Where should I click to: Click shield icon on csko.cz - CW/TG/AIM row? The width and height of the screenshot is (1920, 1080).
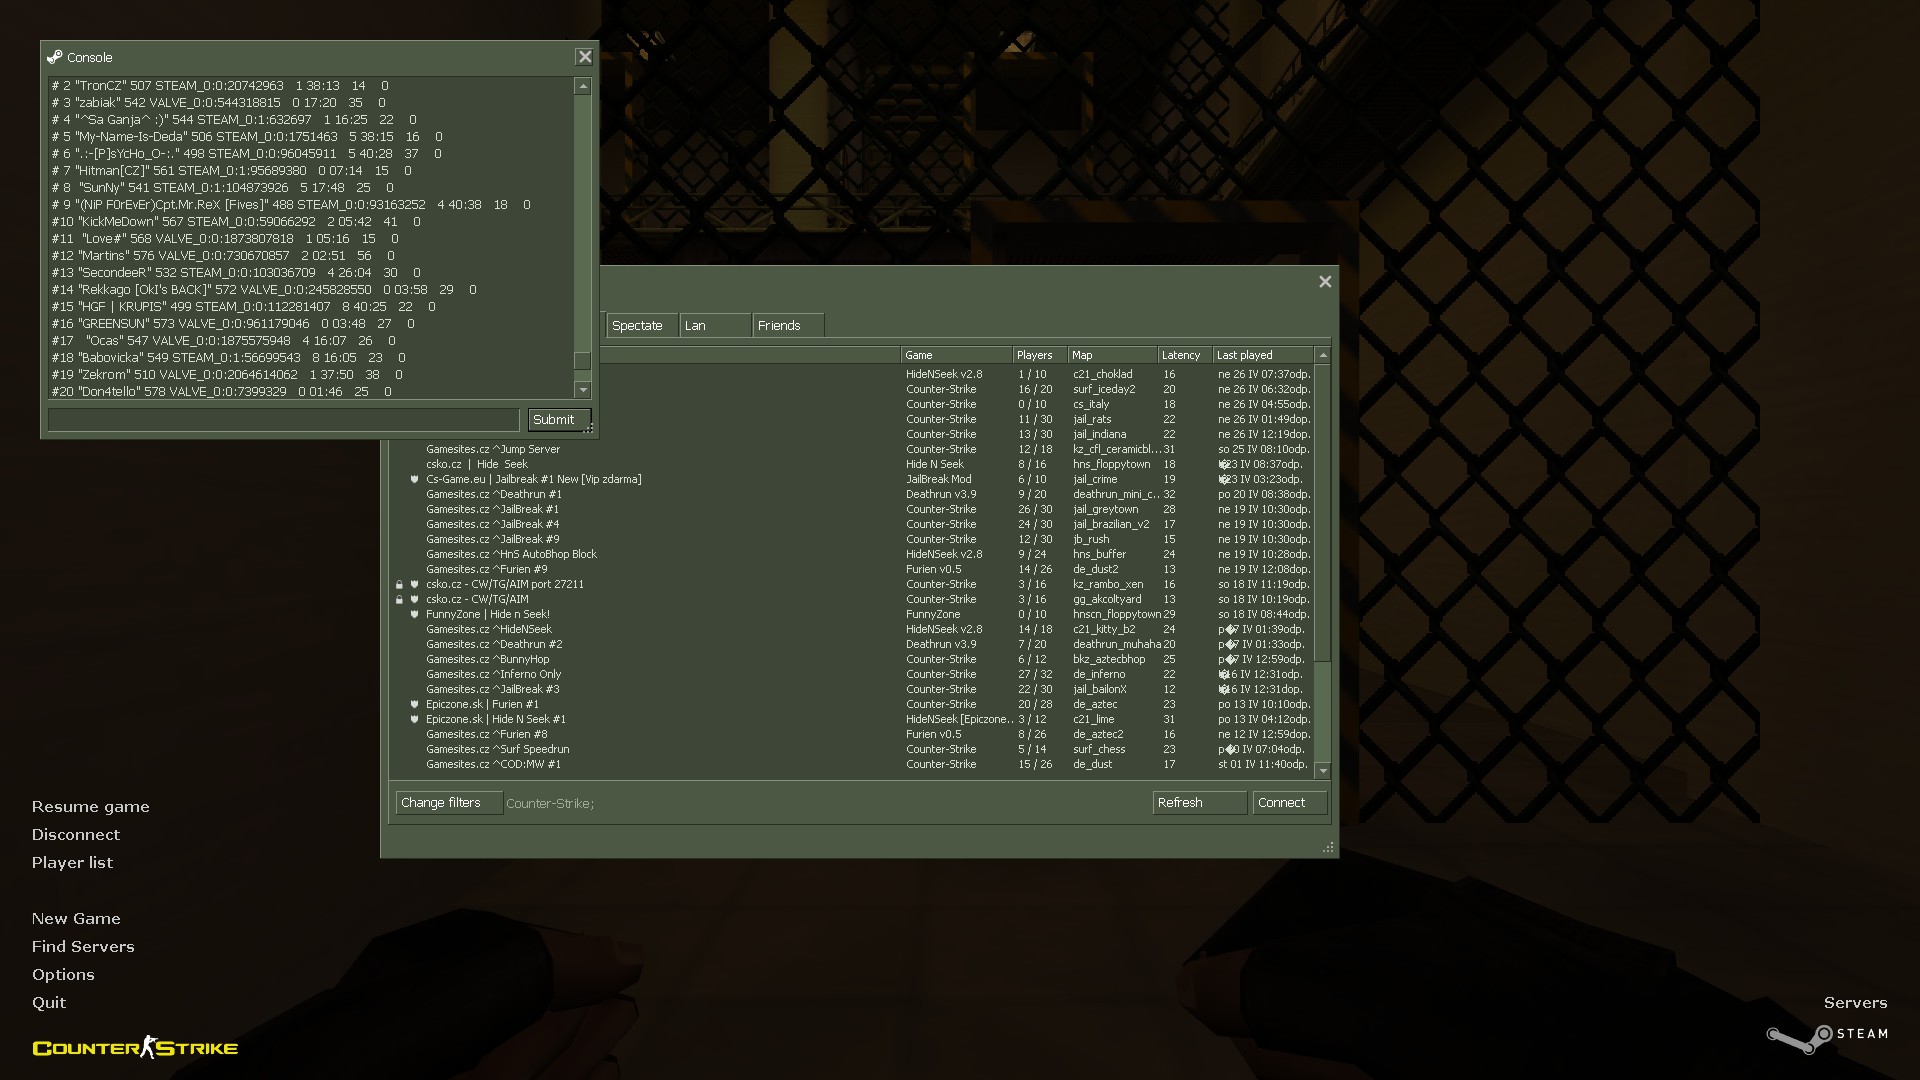414,599
